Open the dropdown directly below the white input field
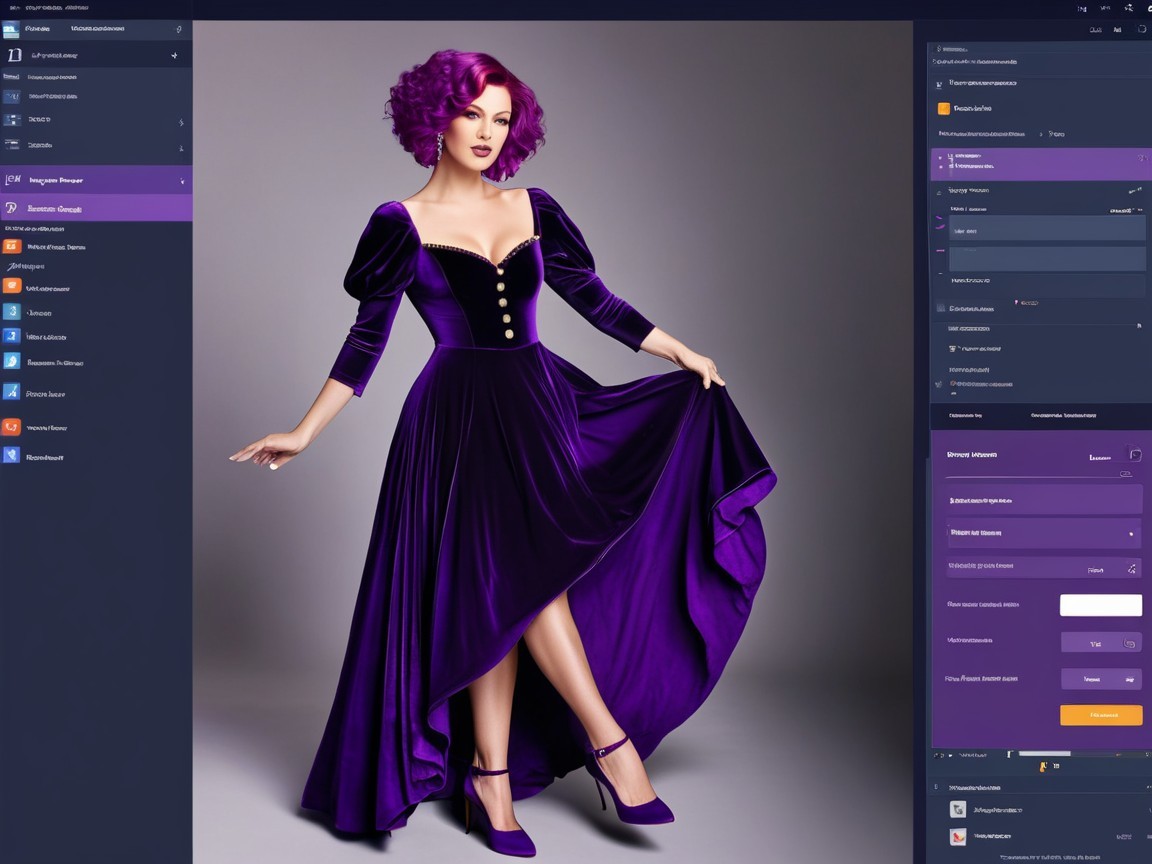This screenshot has height=864, width=1152. 1100,643
